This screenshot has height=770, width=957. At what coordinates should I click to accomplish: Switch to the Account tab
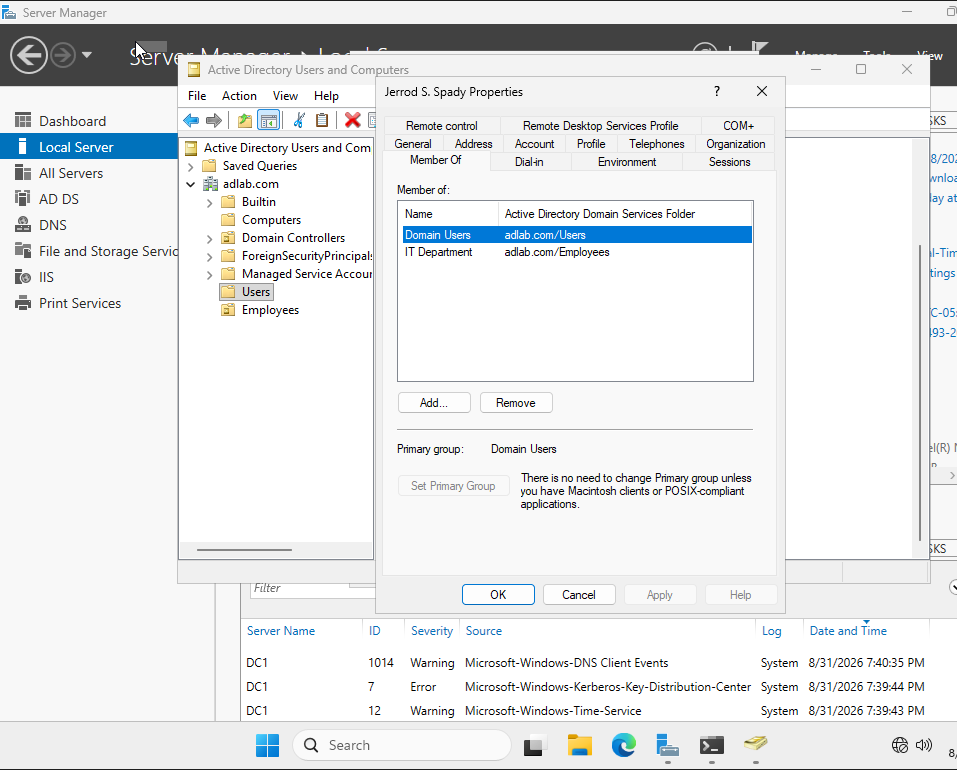(535, 144)
